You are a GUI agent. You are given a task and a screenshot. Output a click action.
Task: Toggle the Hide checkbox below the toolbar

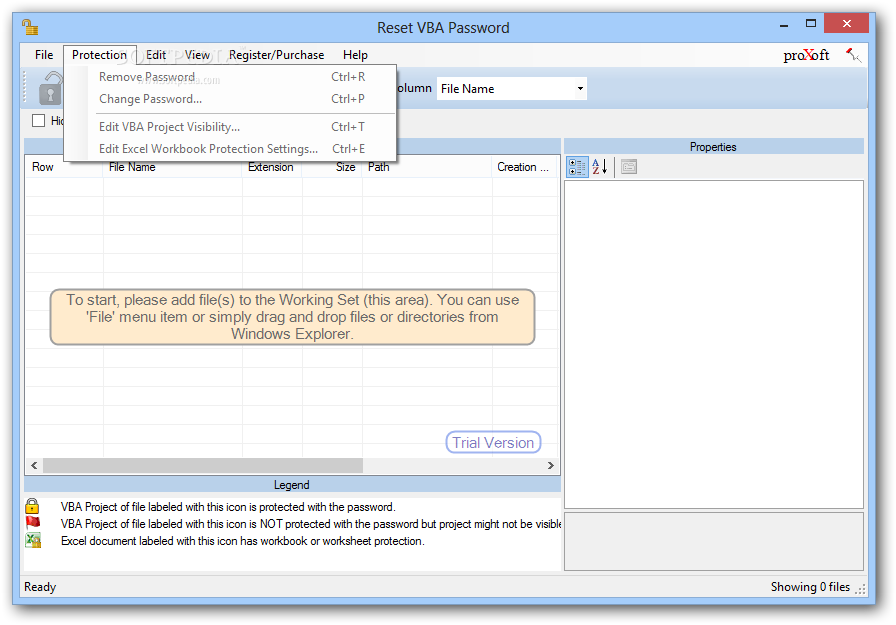[x=38, y=121]
